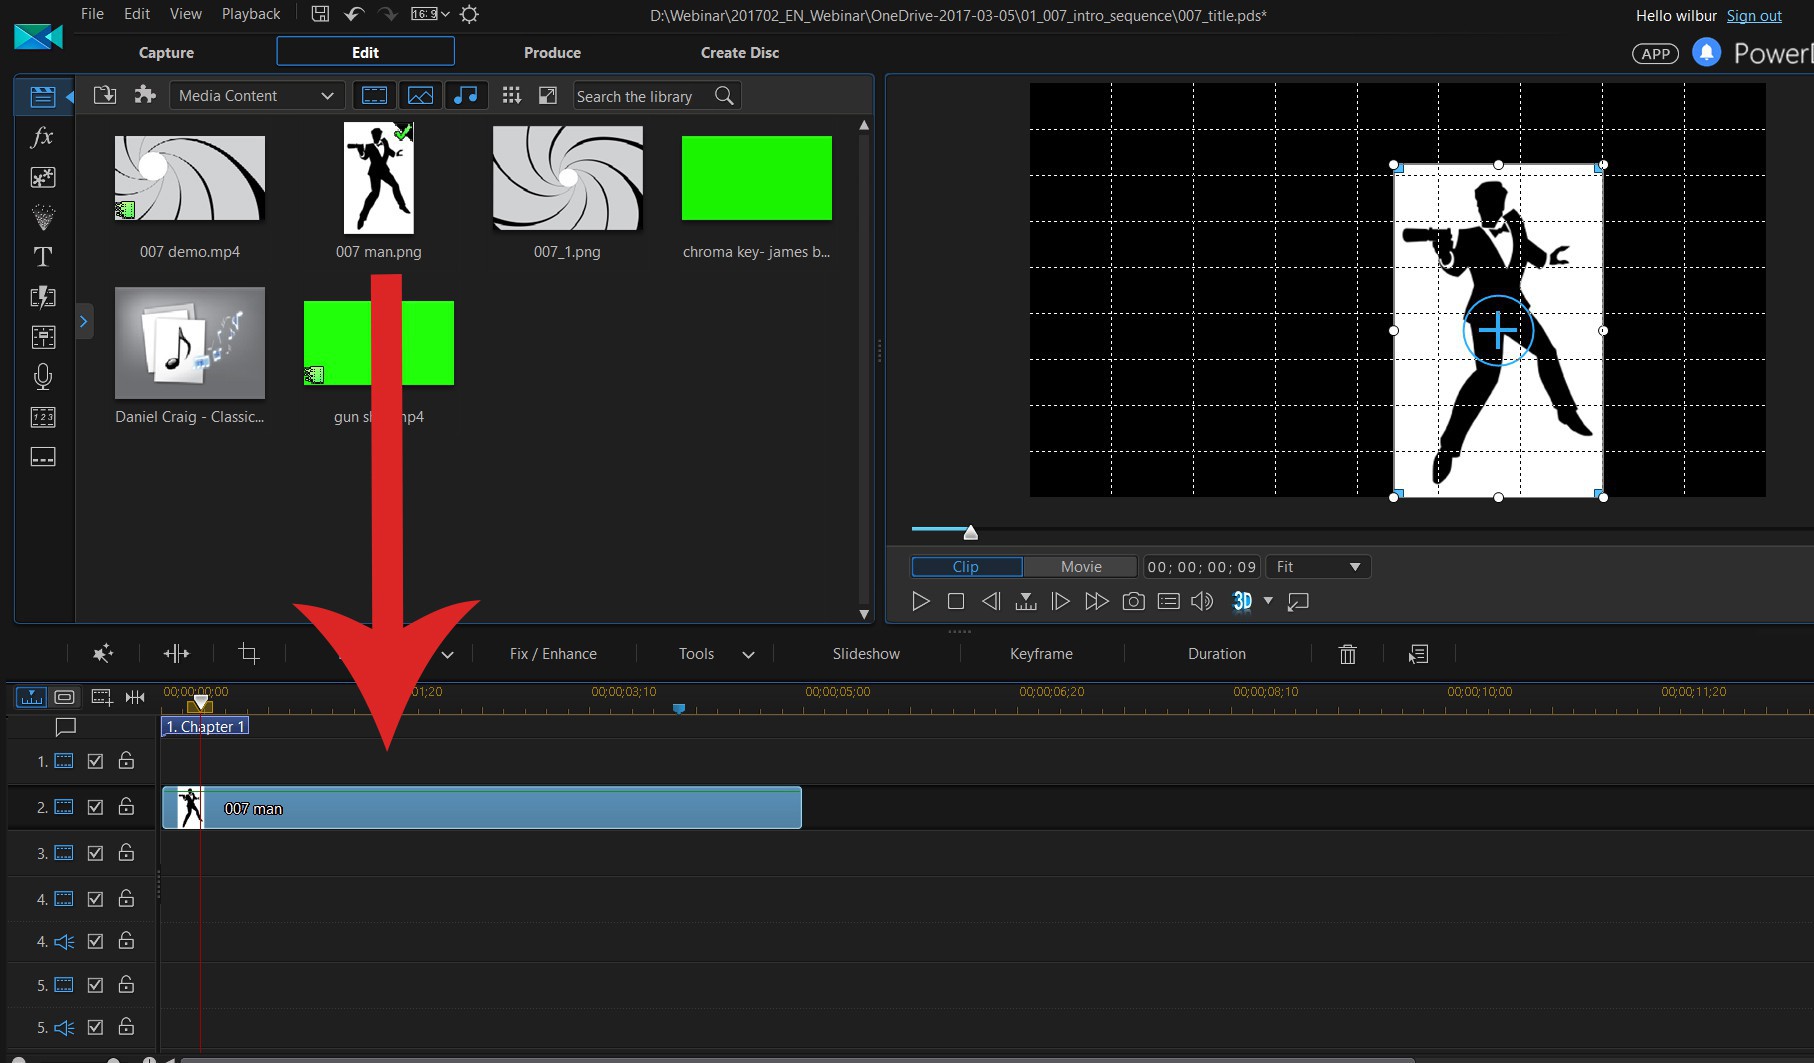Open the aspect ratio 16:9 dropdown
The image size is (1814, 1063).
click(x=431, y=14)
